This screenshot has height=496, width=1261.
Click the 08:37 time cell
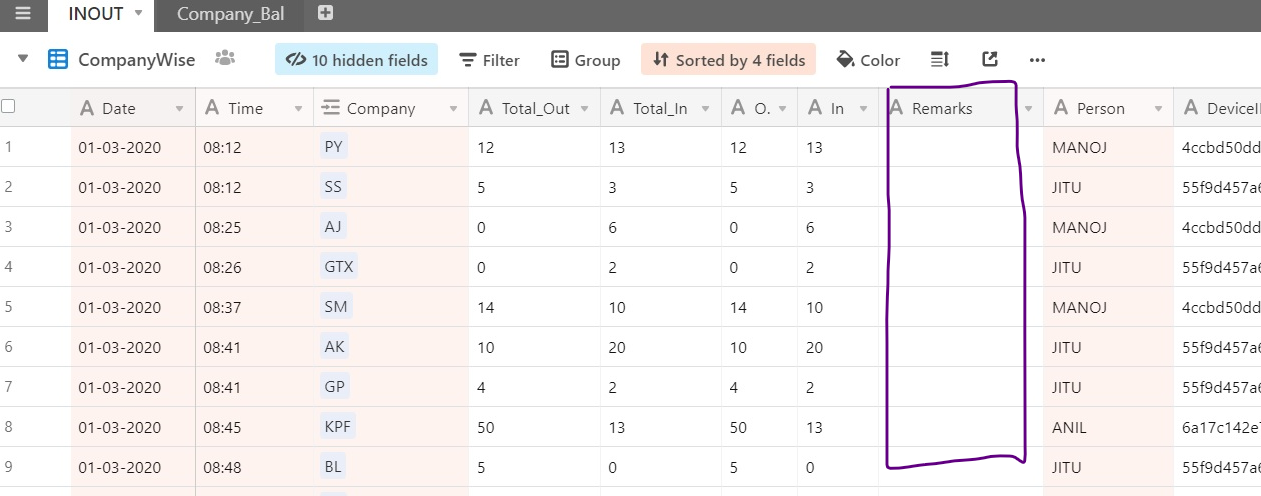[255, 307]
